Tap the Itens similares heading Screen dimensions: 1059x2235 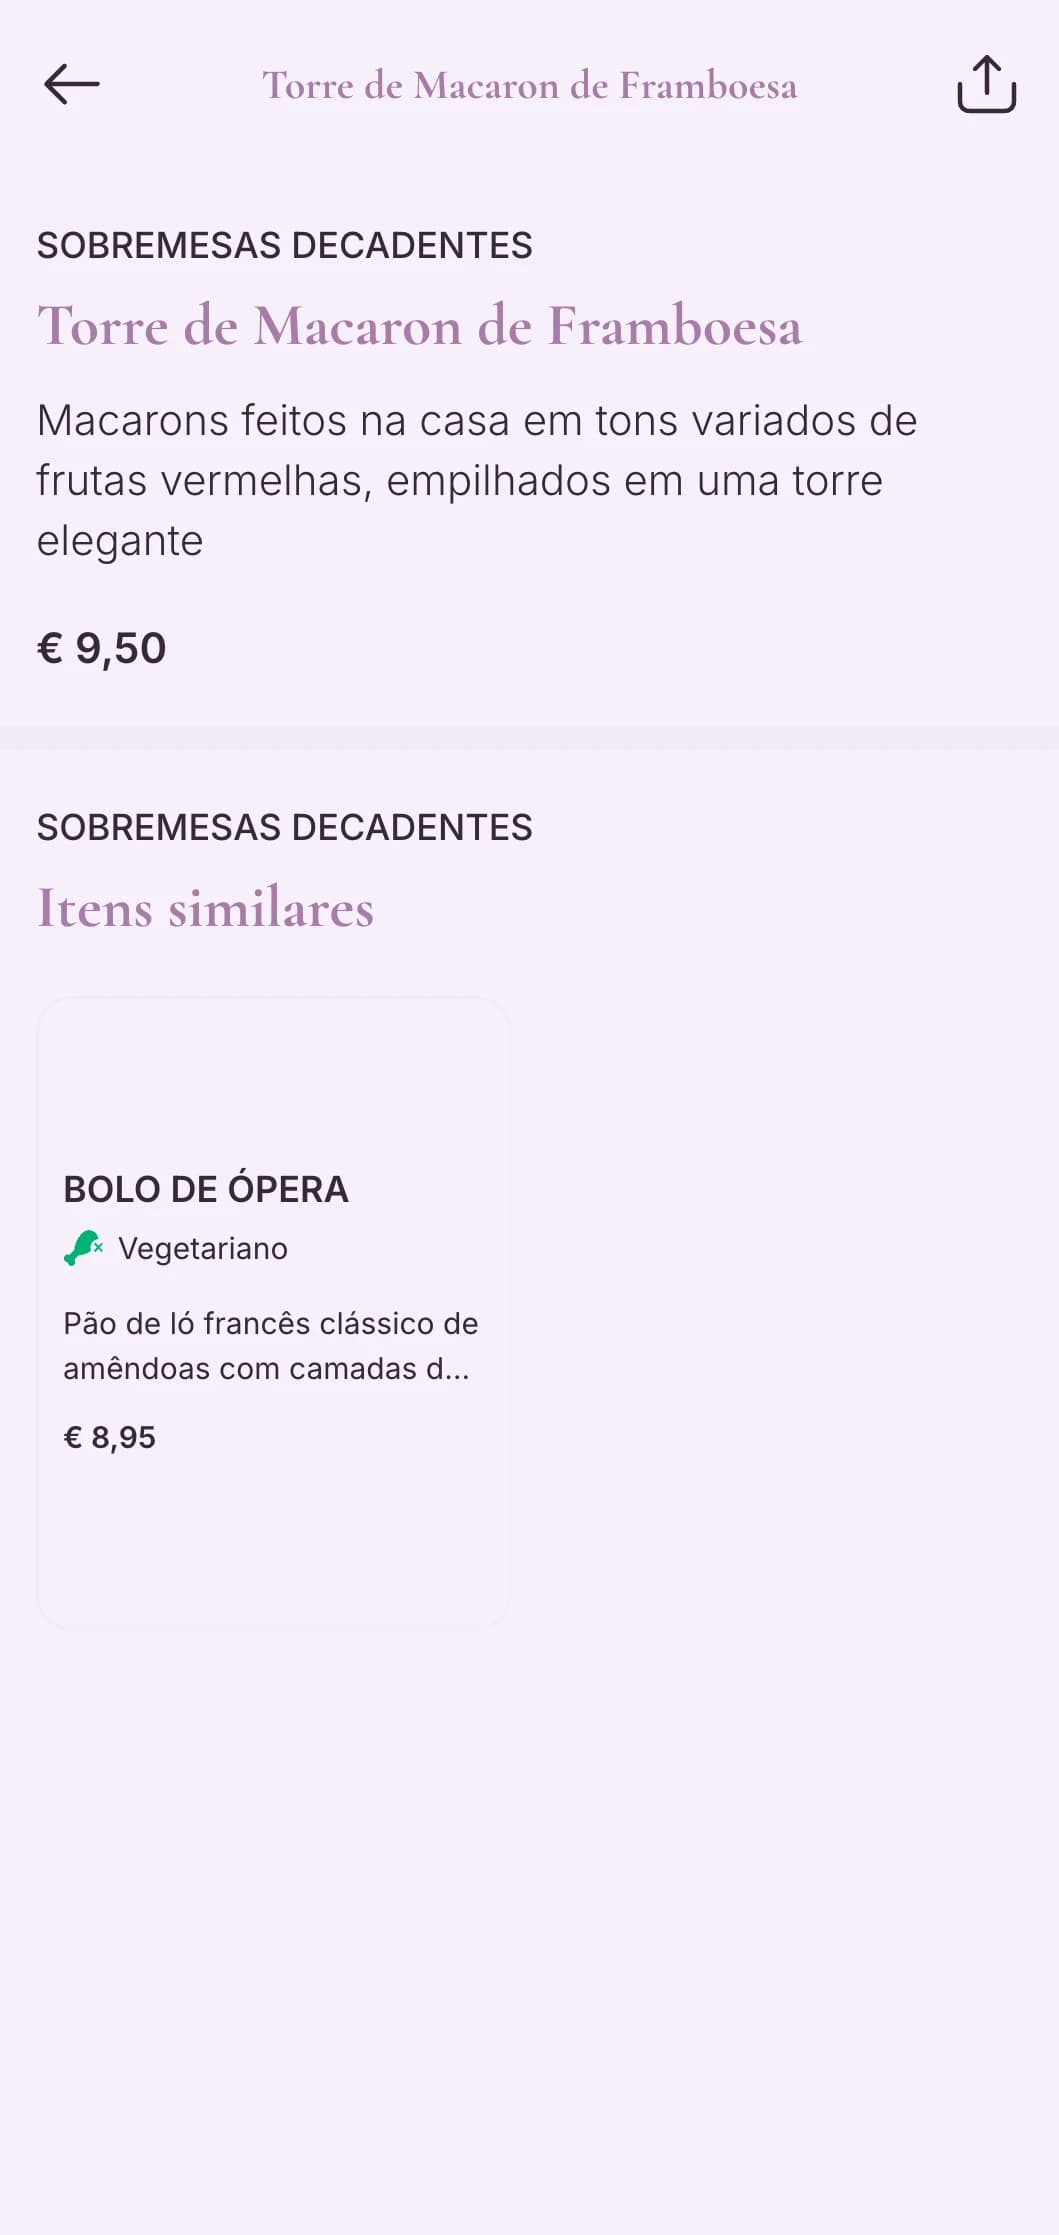pos(205,908)
